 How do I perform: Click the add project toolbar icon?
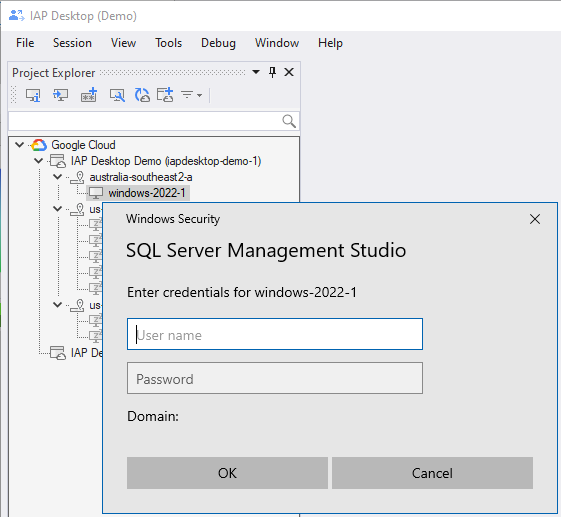165,95
